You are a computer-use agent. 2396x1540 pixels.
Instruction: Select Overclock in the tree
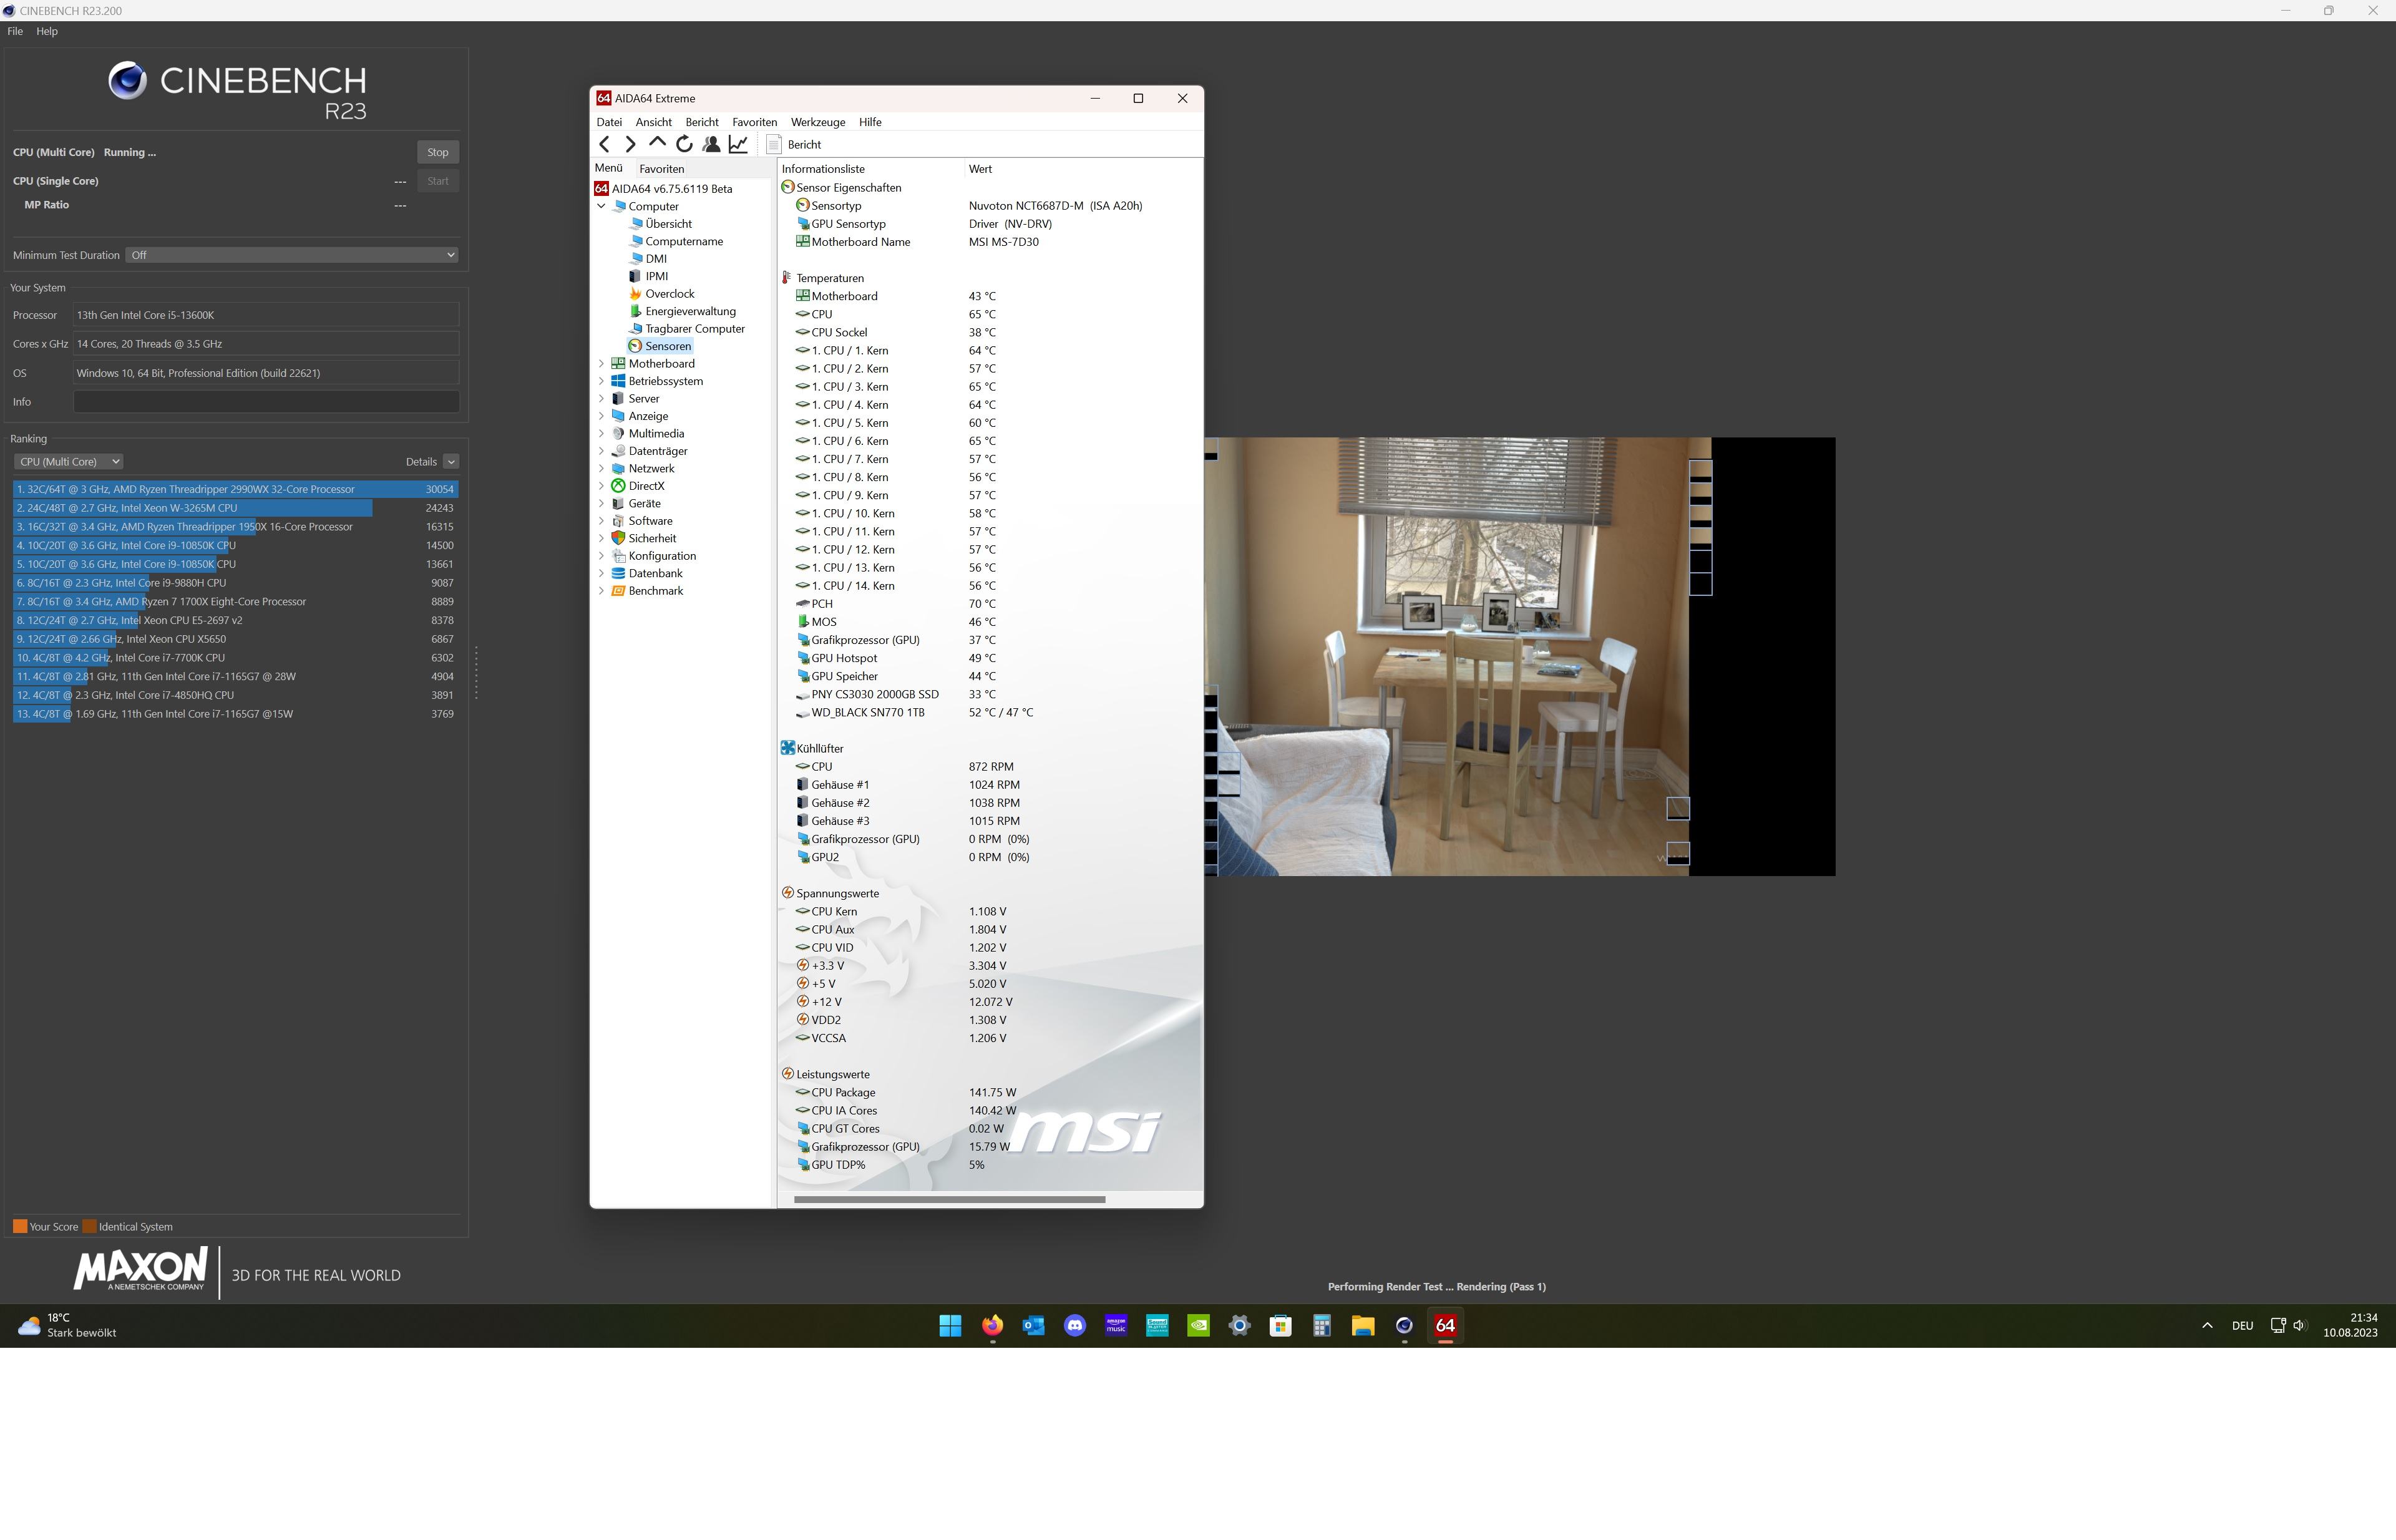669,294
